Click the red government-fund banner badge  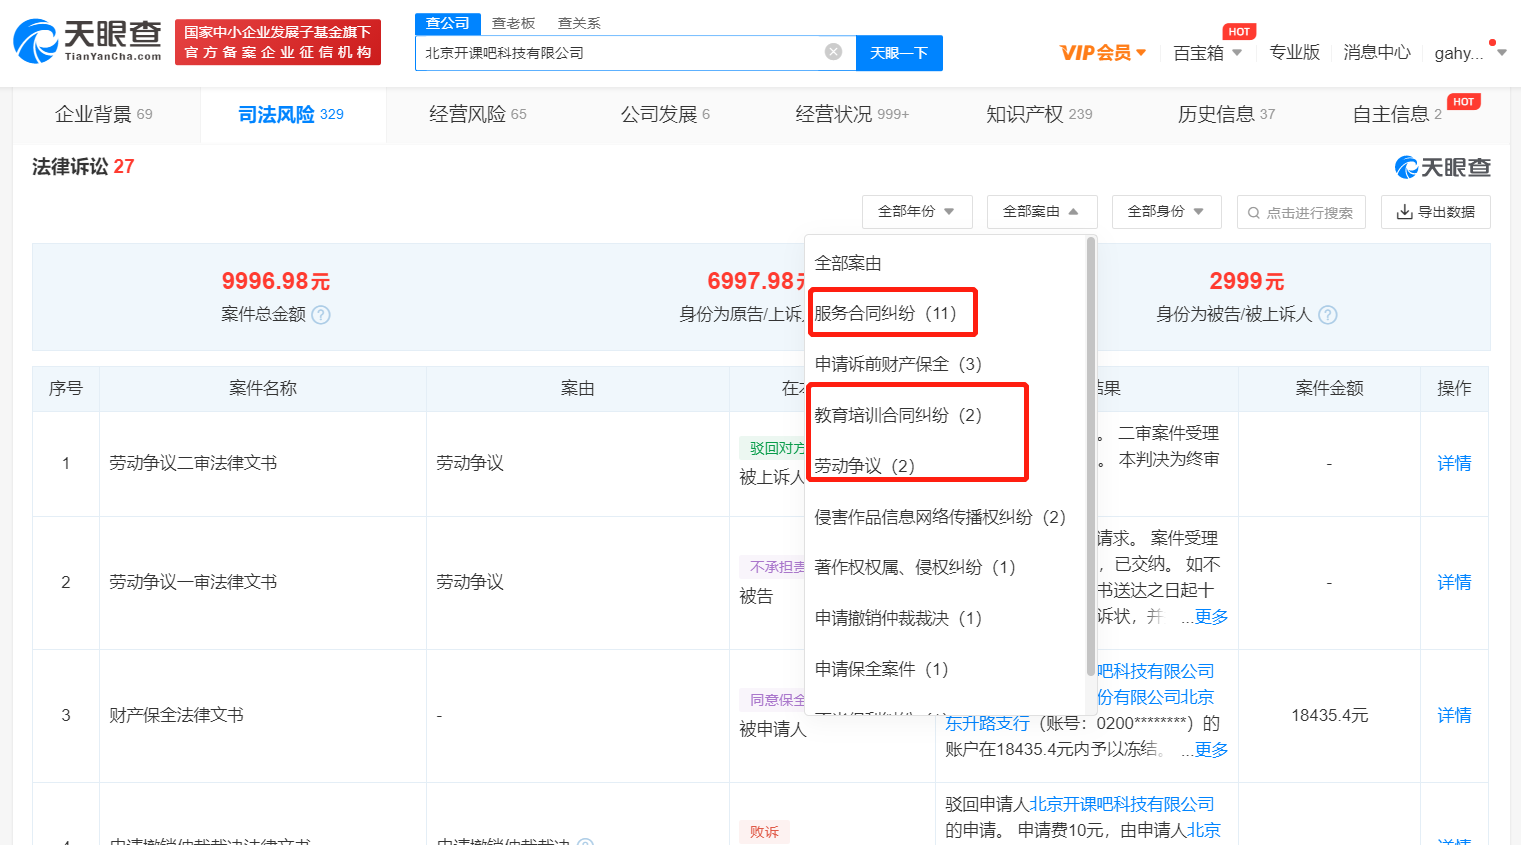(x=278, y=42)
